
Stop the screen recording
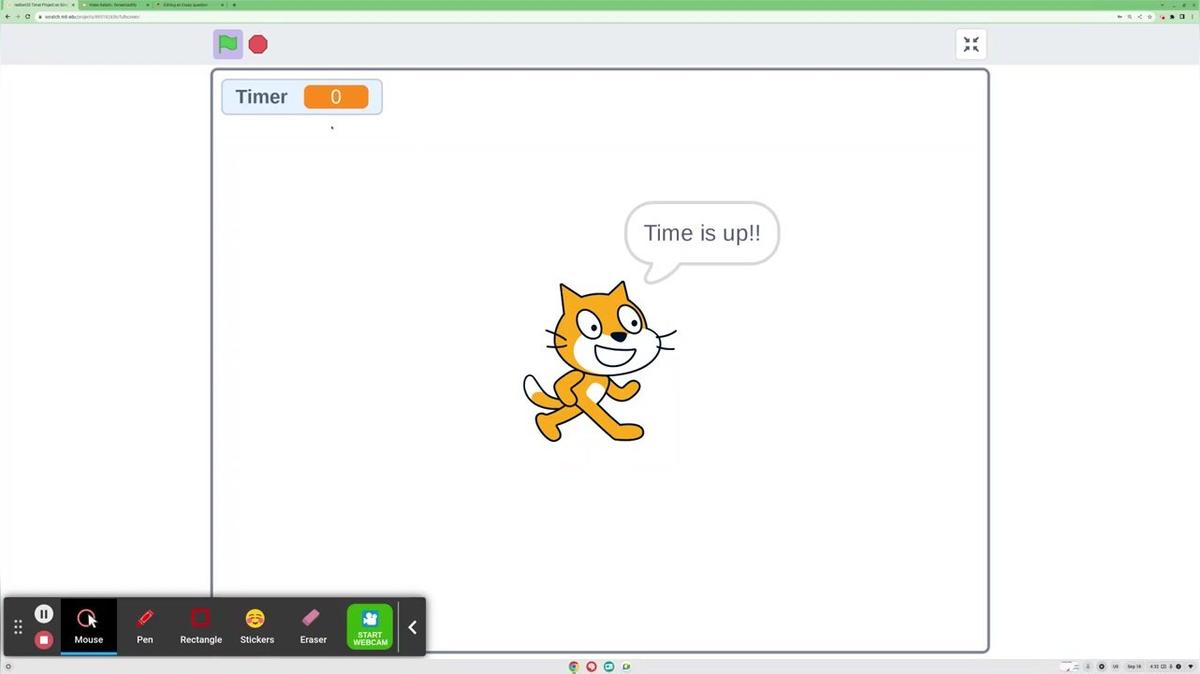pyautogui.click(x=44, y=640)
